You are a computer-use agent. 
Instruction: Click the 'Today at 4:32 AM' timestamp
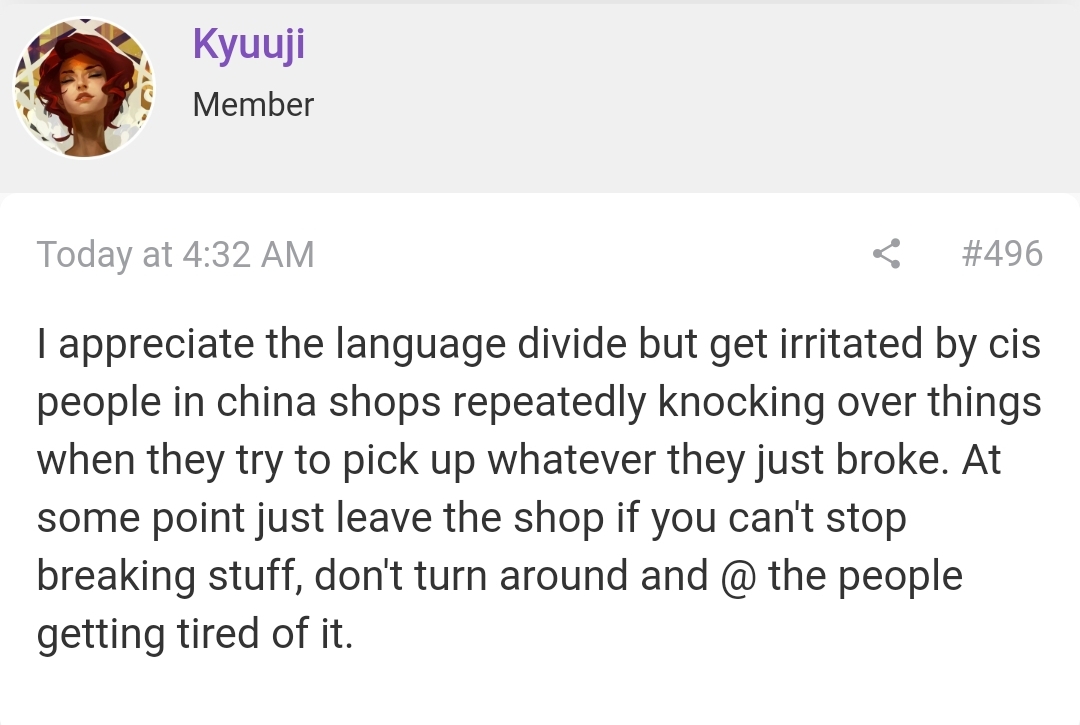[x=176, y=254]
